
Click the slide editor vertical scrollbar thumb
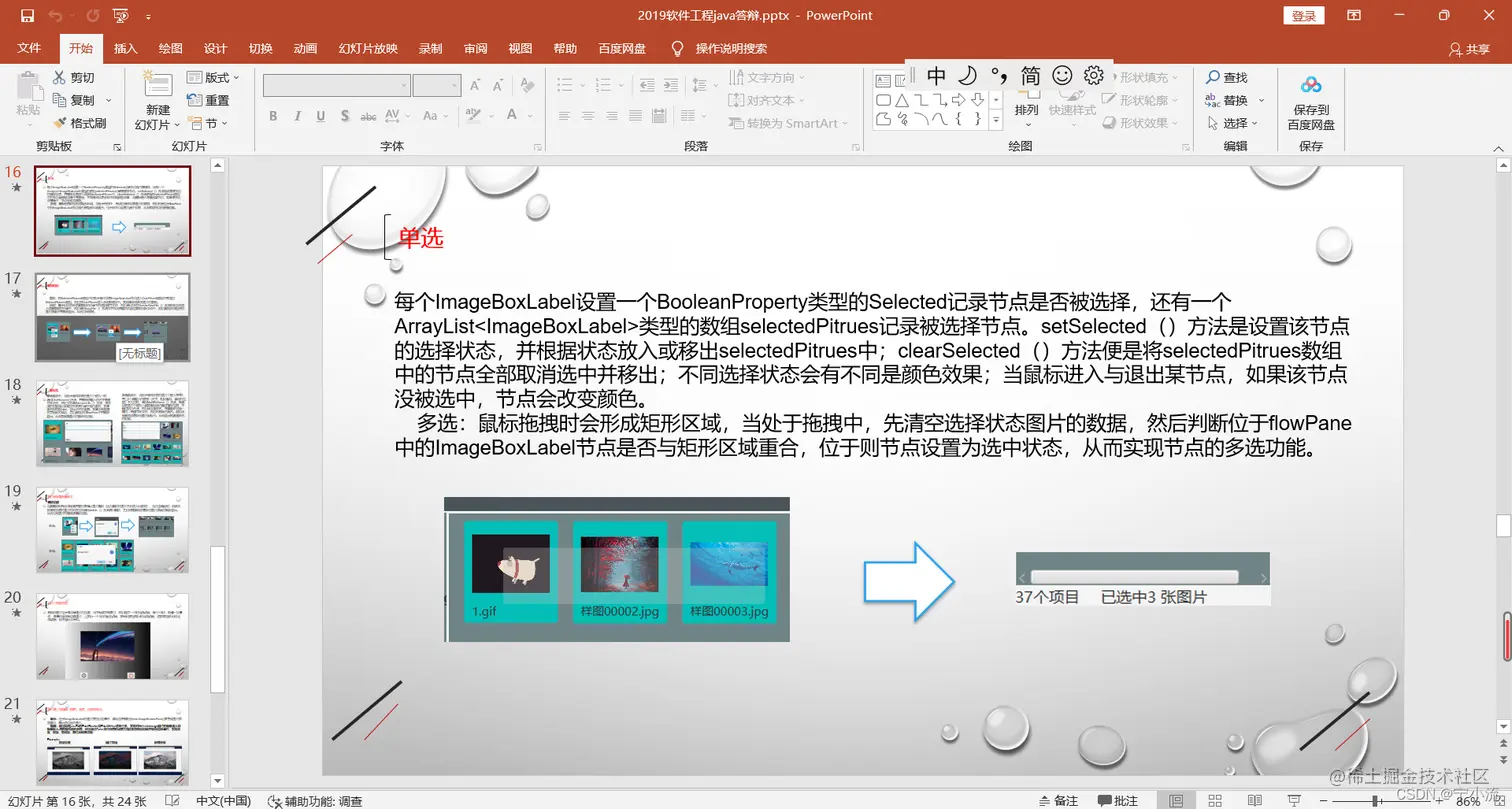click(x=1502, y=526)
